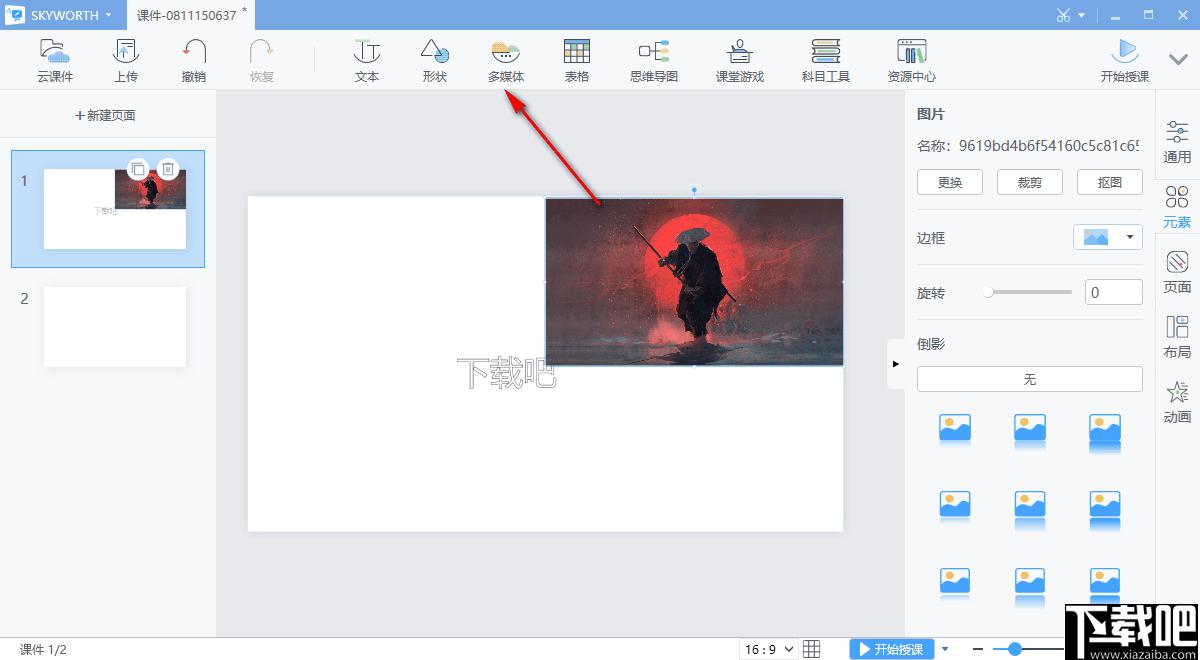Expand the toolbar chevron at top right

pyautogui.click(x=1177, y=59)
